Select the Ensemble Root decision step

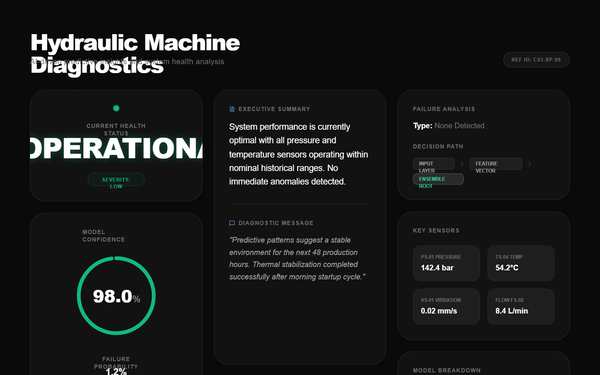[439, 179]
